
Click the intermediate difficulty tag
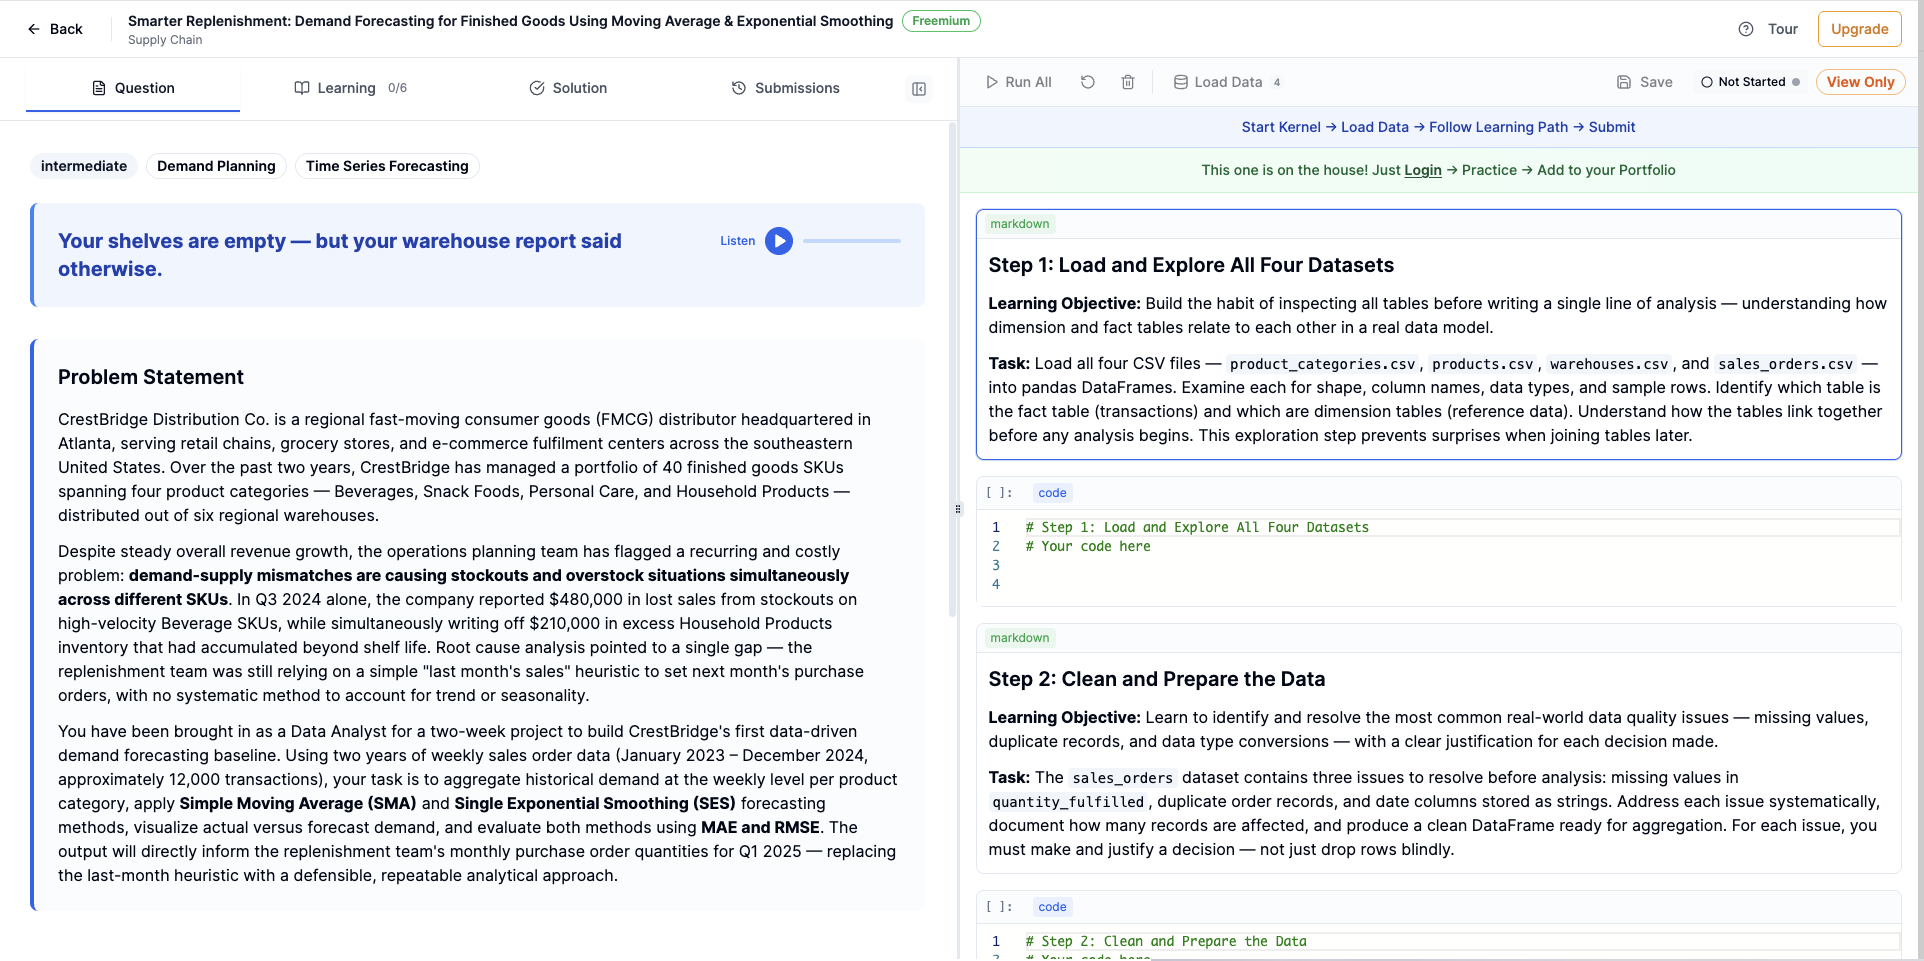[x=84, y=166]
